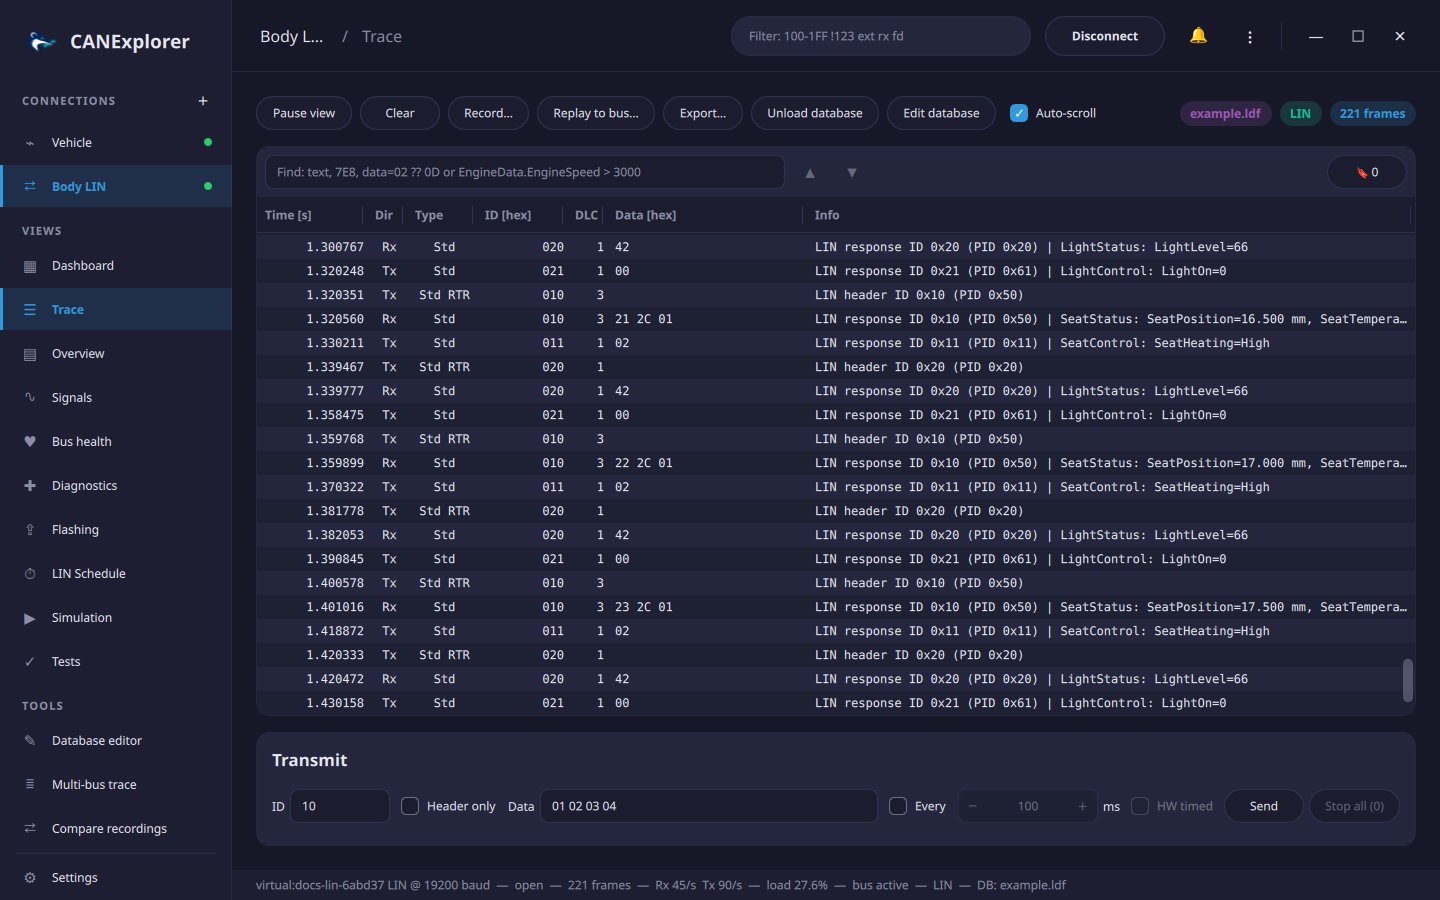Viewport: 1440px width, 900px height.
Task: Open the Tests view
Action: pos(116,662)
